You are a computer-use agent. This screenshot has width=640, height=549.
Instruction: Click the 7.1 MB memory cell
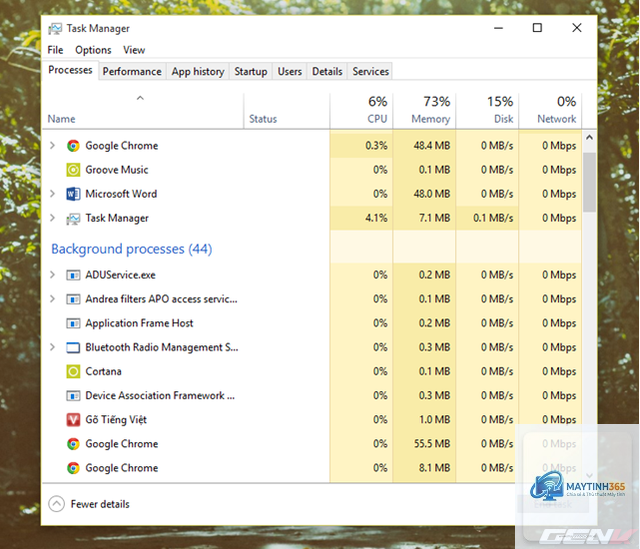coord(424,218)
